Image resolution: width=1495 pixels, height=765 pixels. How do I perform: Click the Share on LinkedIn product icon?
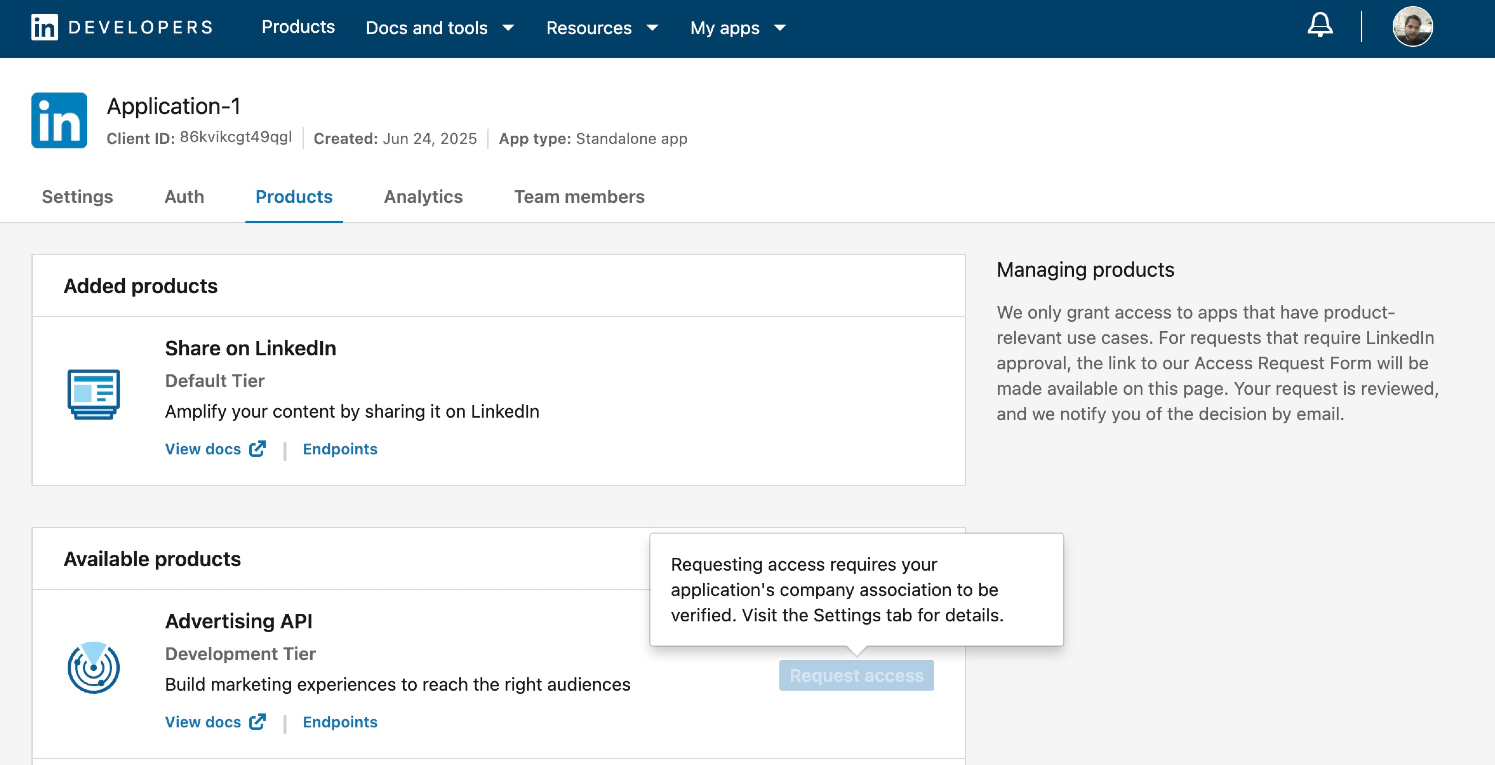94,393
